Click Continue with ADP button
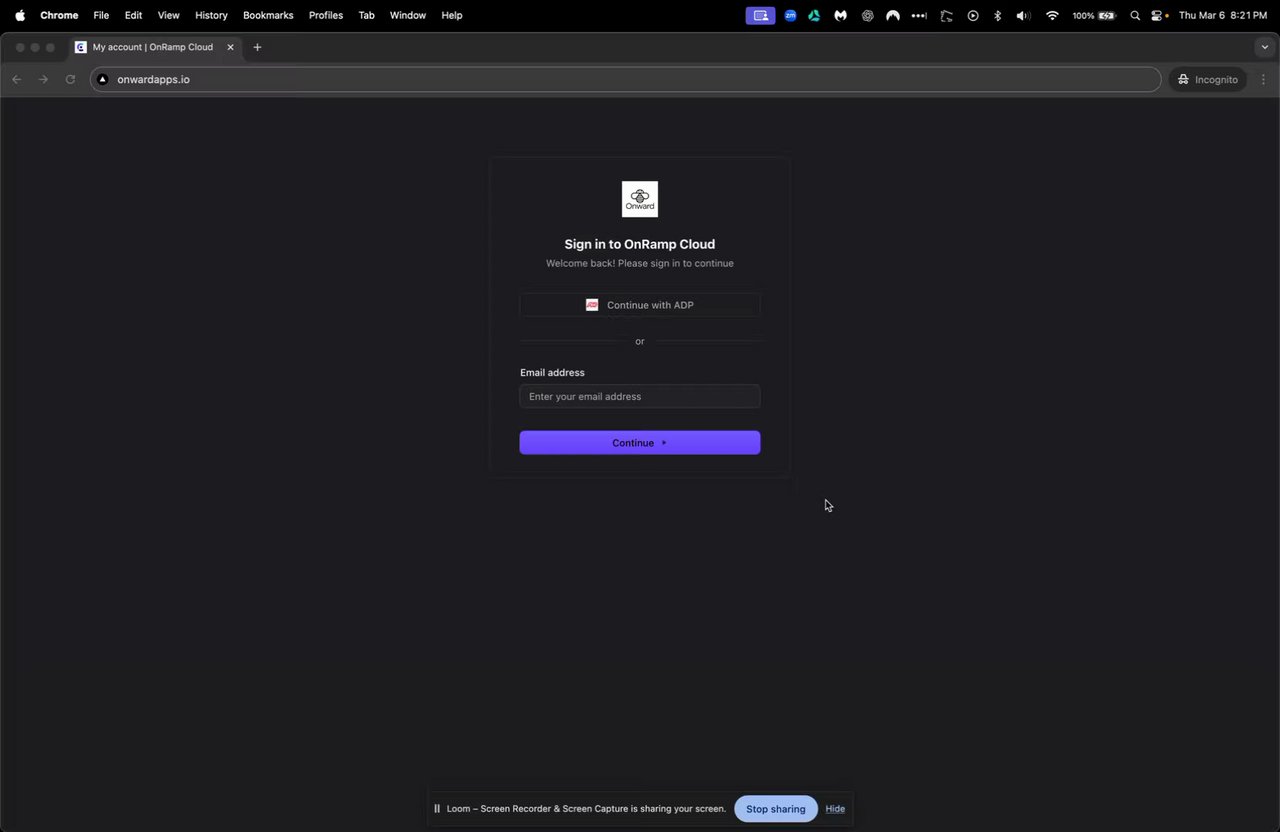This screenshot has width=1280, height=832. [x=640, y=305]
